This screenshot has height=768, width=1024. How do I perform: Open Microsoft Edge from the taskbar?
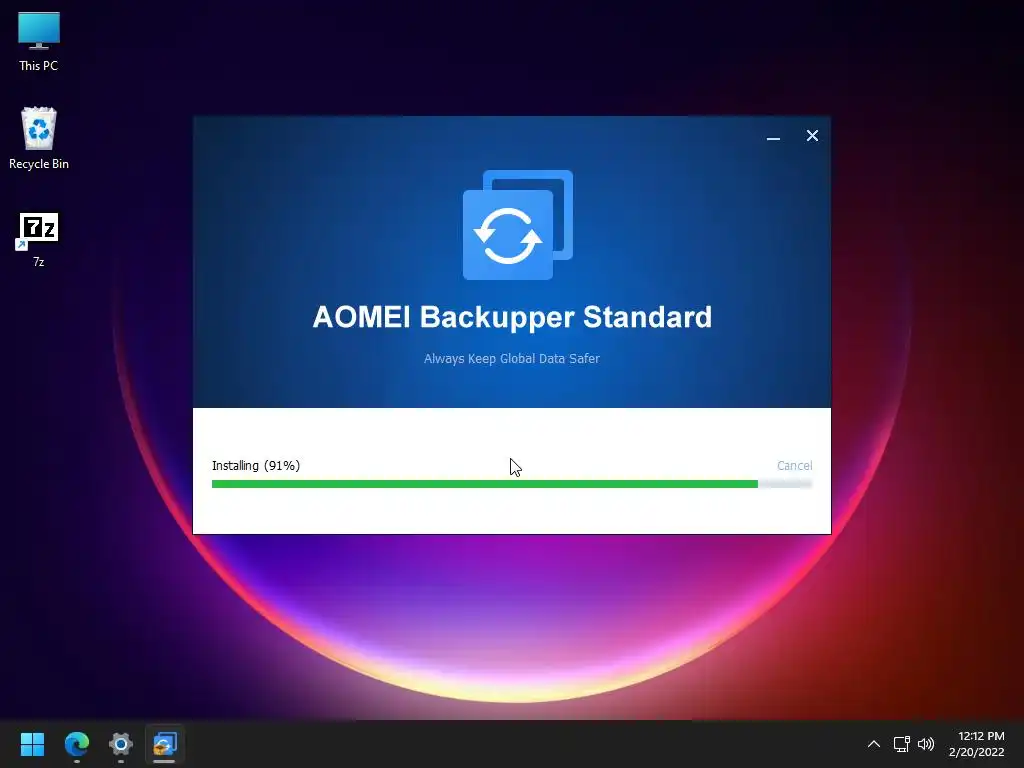coord(76,744)
